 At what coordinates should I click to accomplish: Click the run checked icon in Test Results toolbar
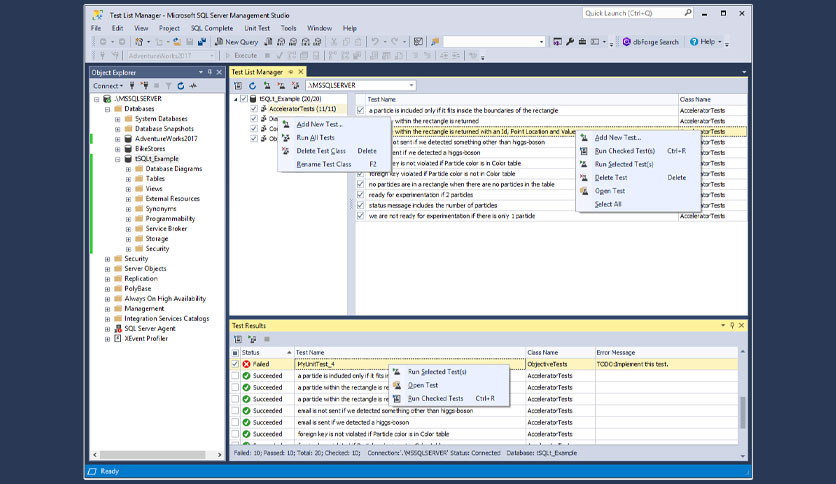tap(238, 339)
